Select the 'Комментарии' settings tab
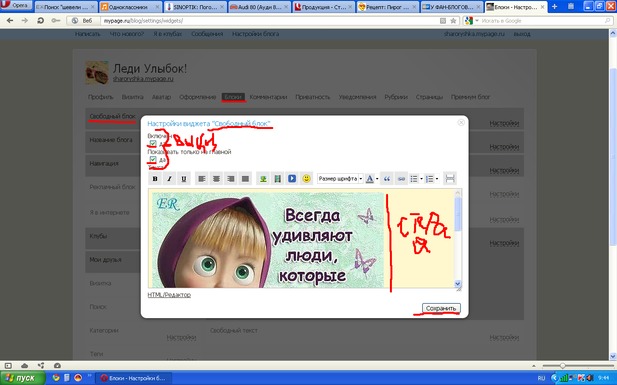The image size is (617, 385). click(x=268, y=97)
